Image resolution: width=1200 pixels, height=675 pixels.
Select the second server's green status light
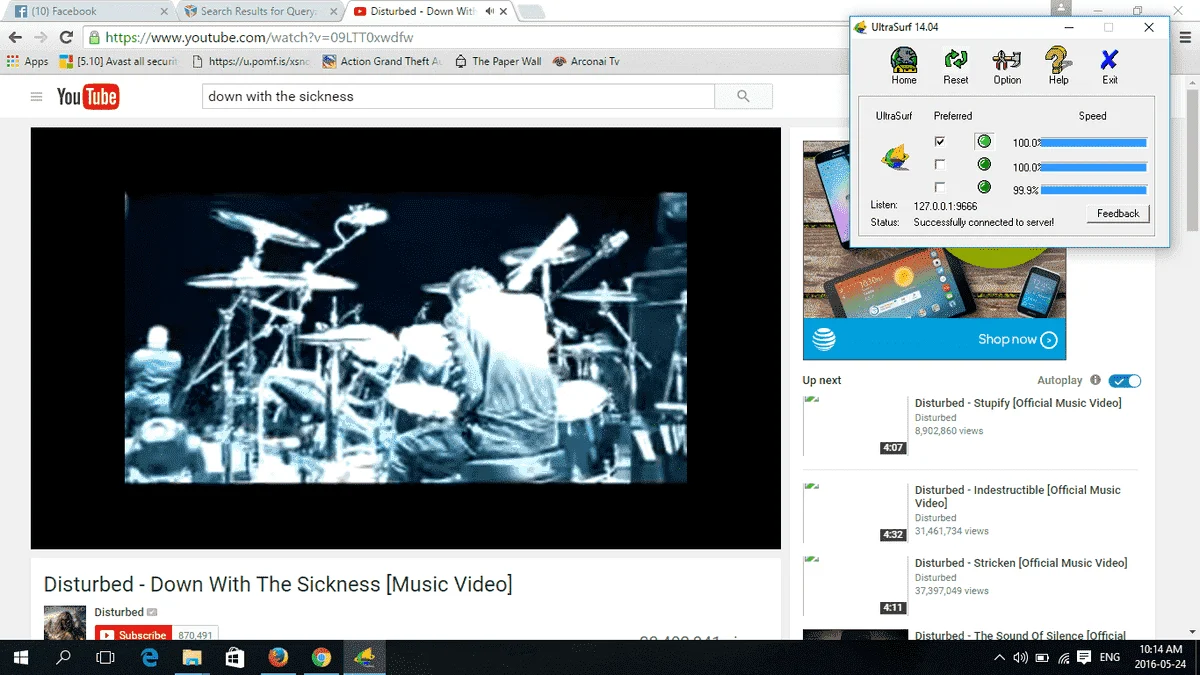coord(984,164)
